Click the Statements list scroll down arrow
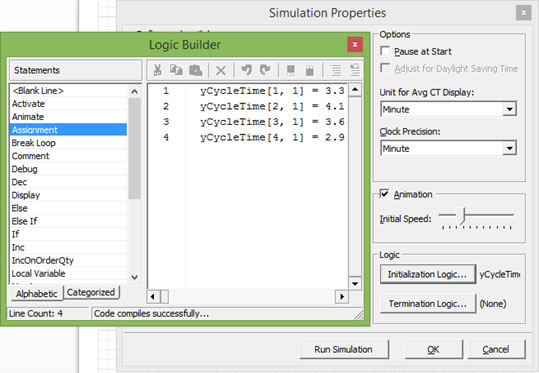539x373 pixels. click(x=134, y=277)
